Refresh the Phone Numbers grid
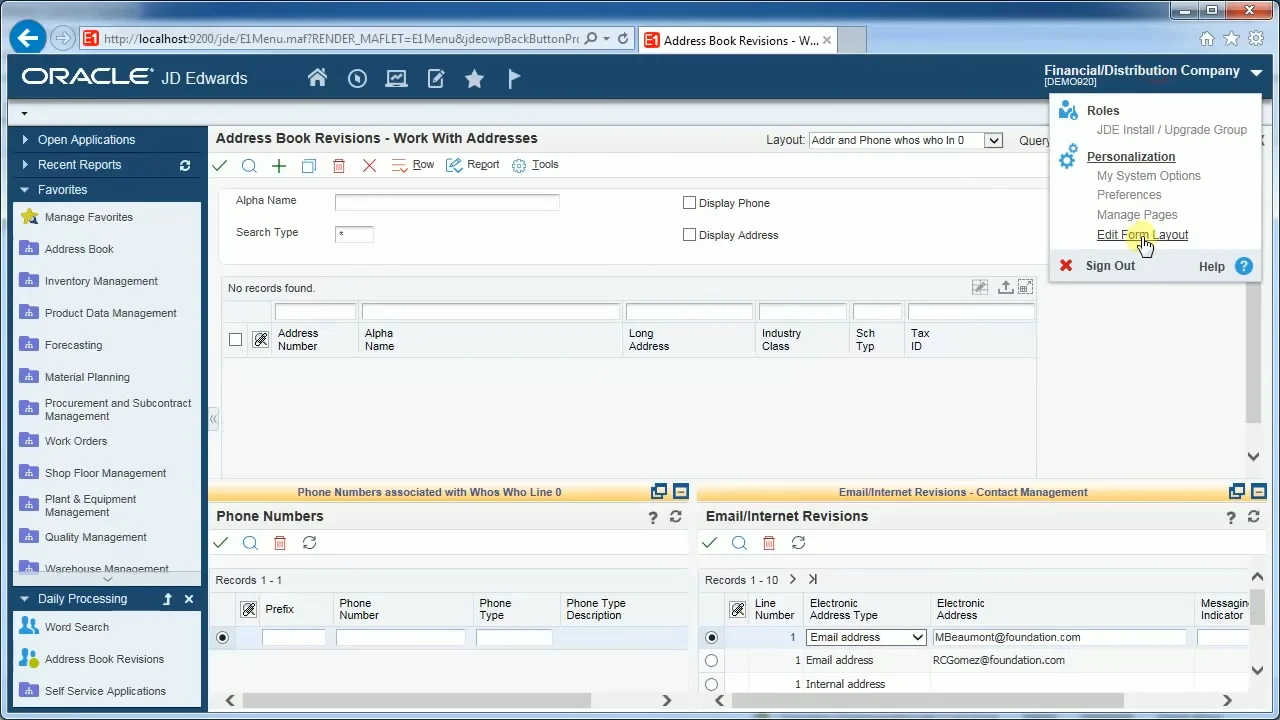 [309, 542]
